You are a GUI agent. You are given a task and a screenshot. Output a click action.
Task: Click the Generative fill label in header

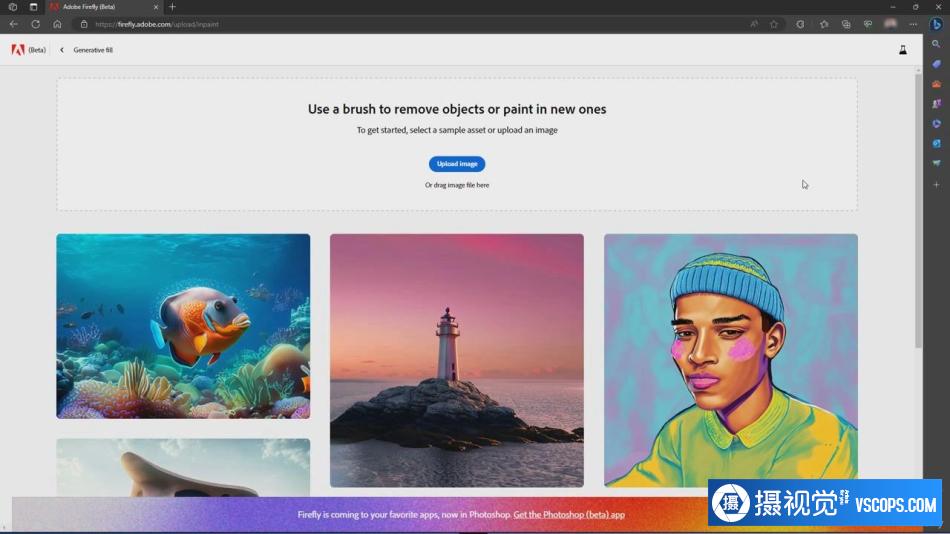pos(93,50)
